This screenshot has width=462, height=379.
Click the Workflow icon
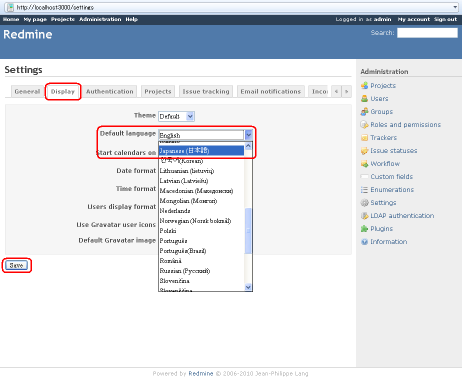[364, 164]
